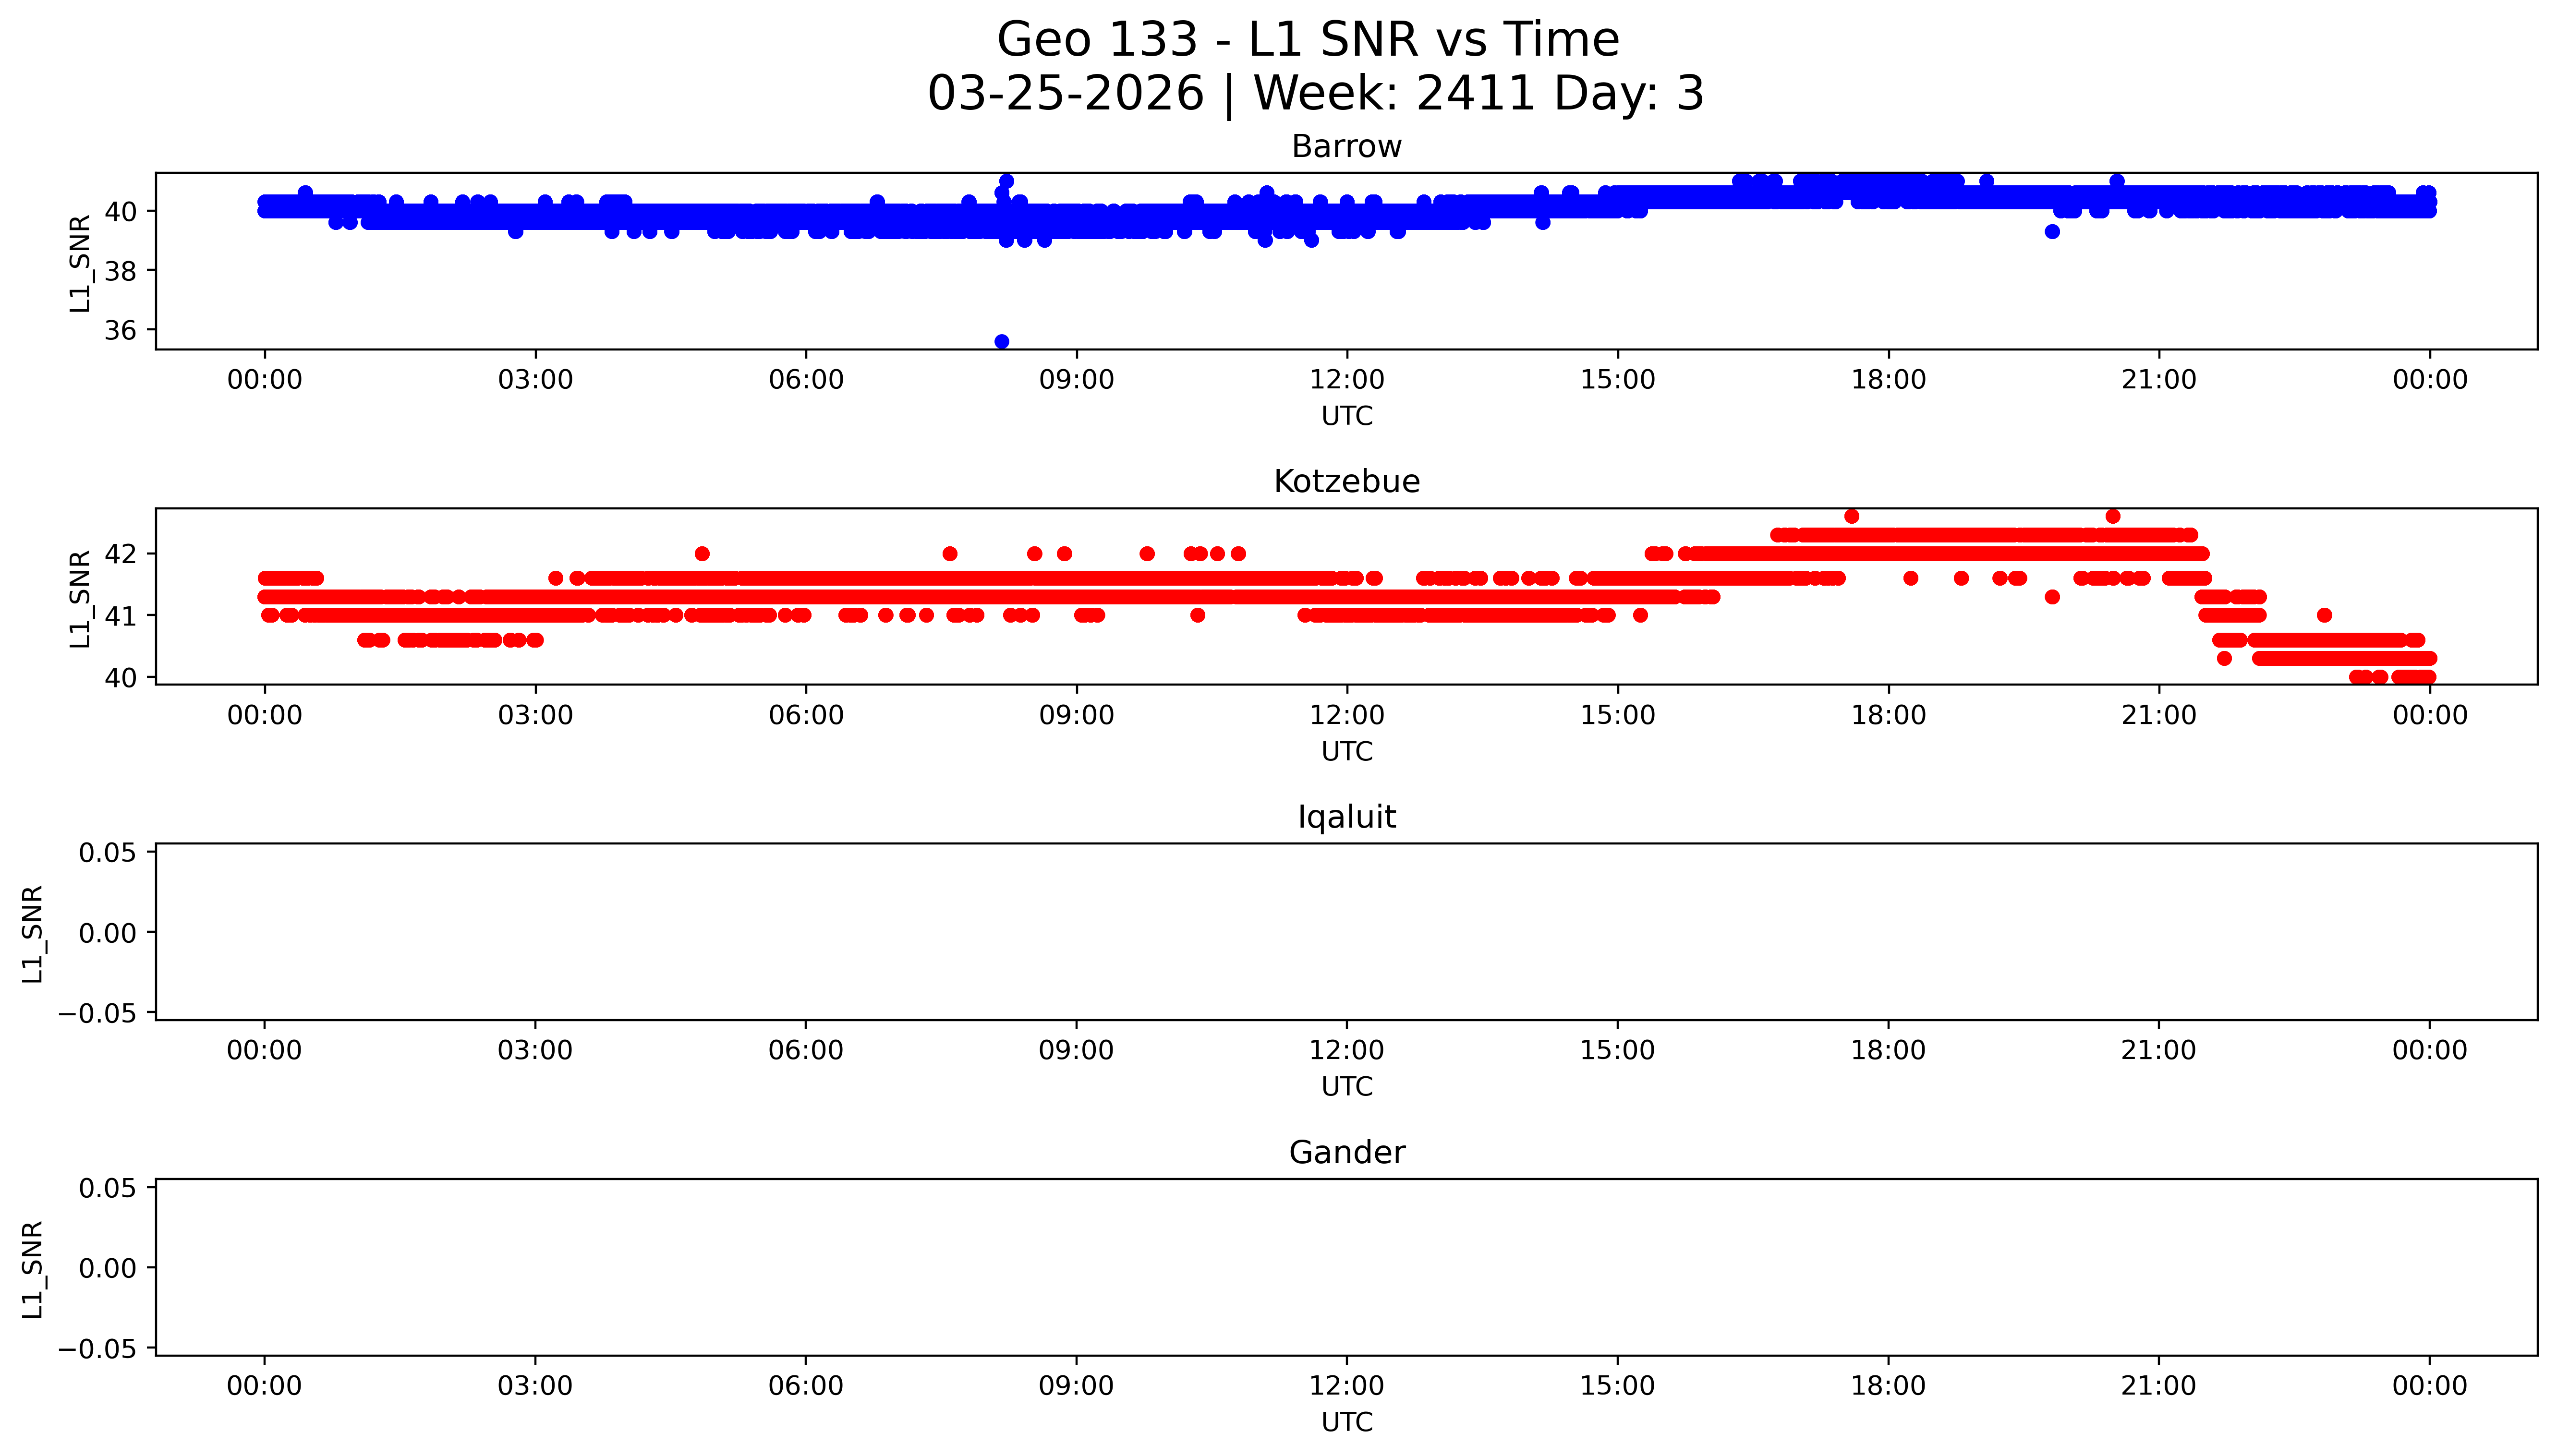Click the lowest blue outlier in Barrow plot

[1001, 342]
